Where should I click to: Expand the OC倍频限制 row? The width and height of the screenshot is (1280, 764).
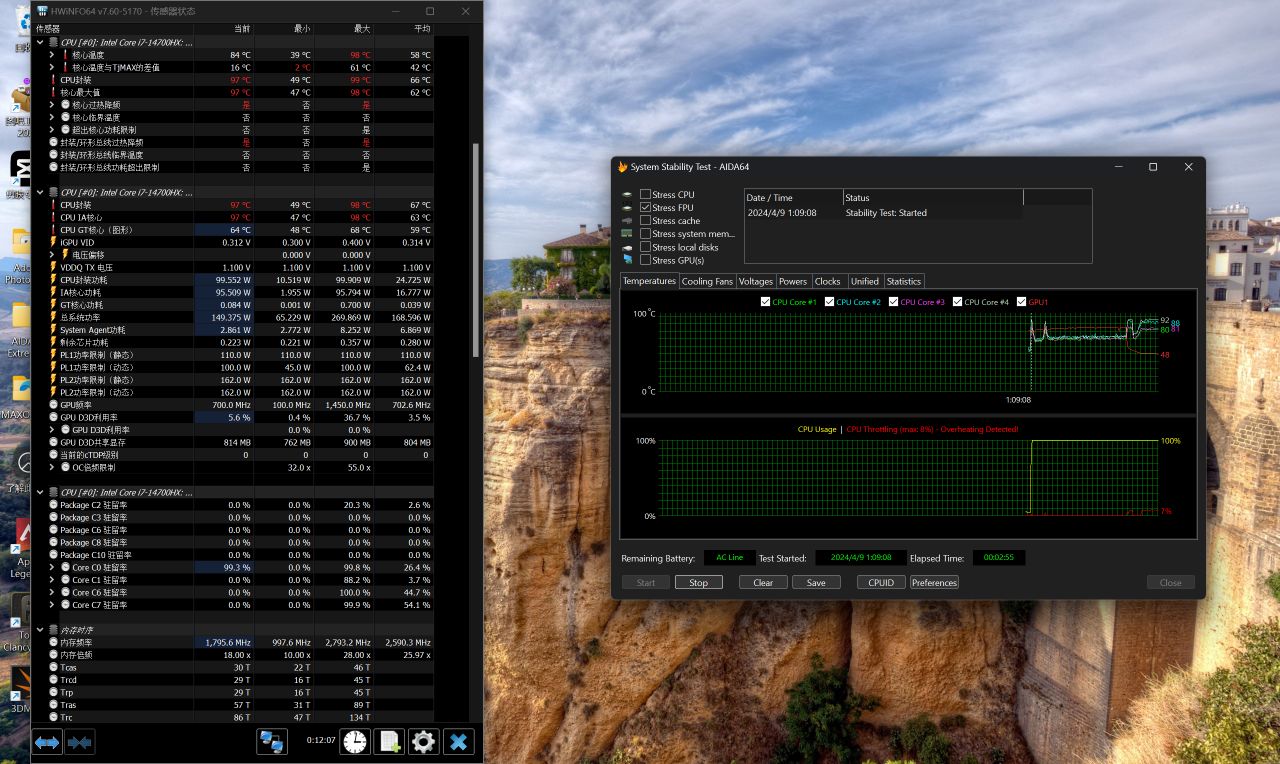52,467
